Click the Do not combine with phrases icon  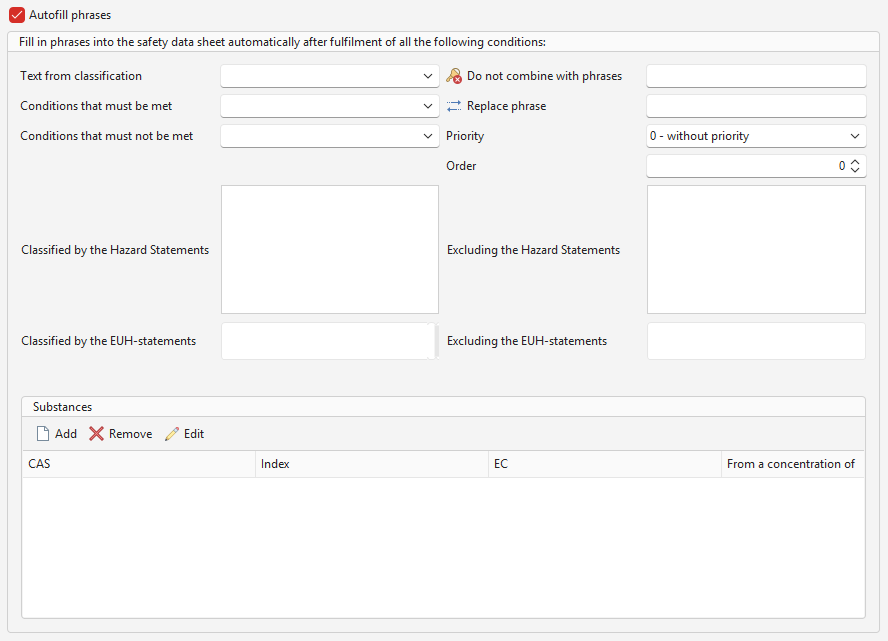tap(454, 76)
